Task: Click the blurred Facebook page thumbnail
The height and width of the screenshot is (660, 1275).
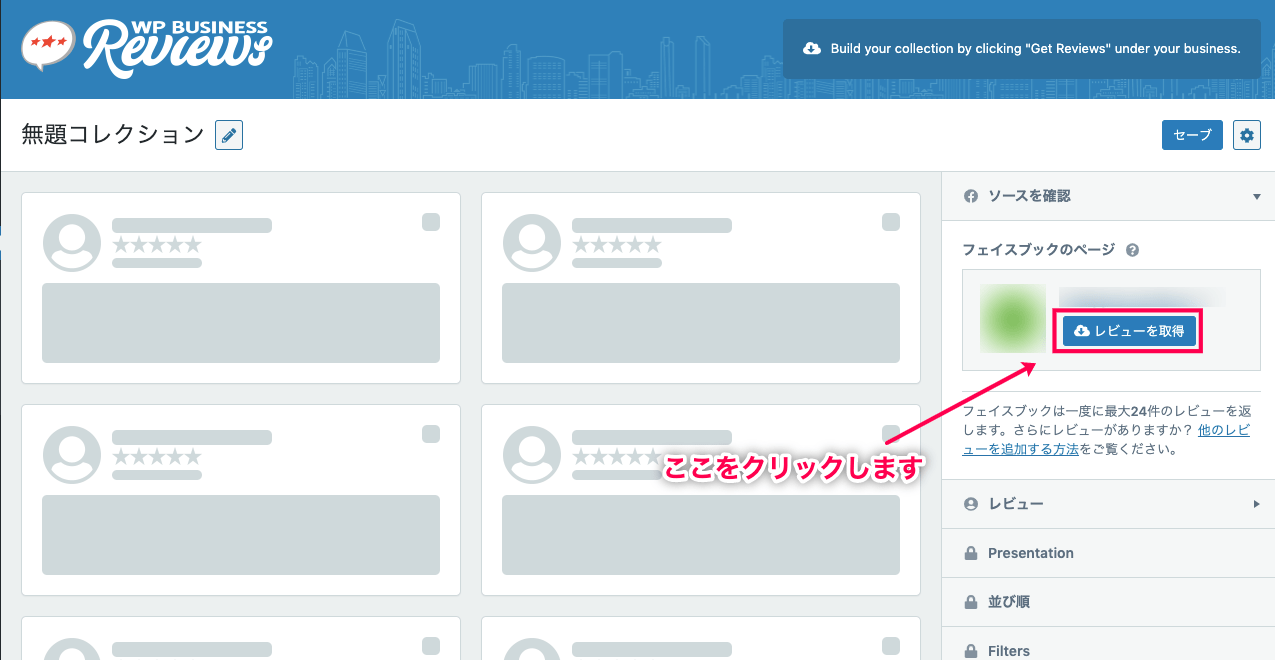Action: pyautogui.click(x=1013, y=318)
